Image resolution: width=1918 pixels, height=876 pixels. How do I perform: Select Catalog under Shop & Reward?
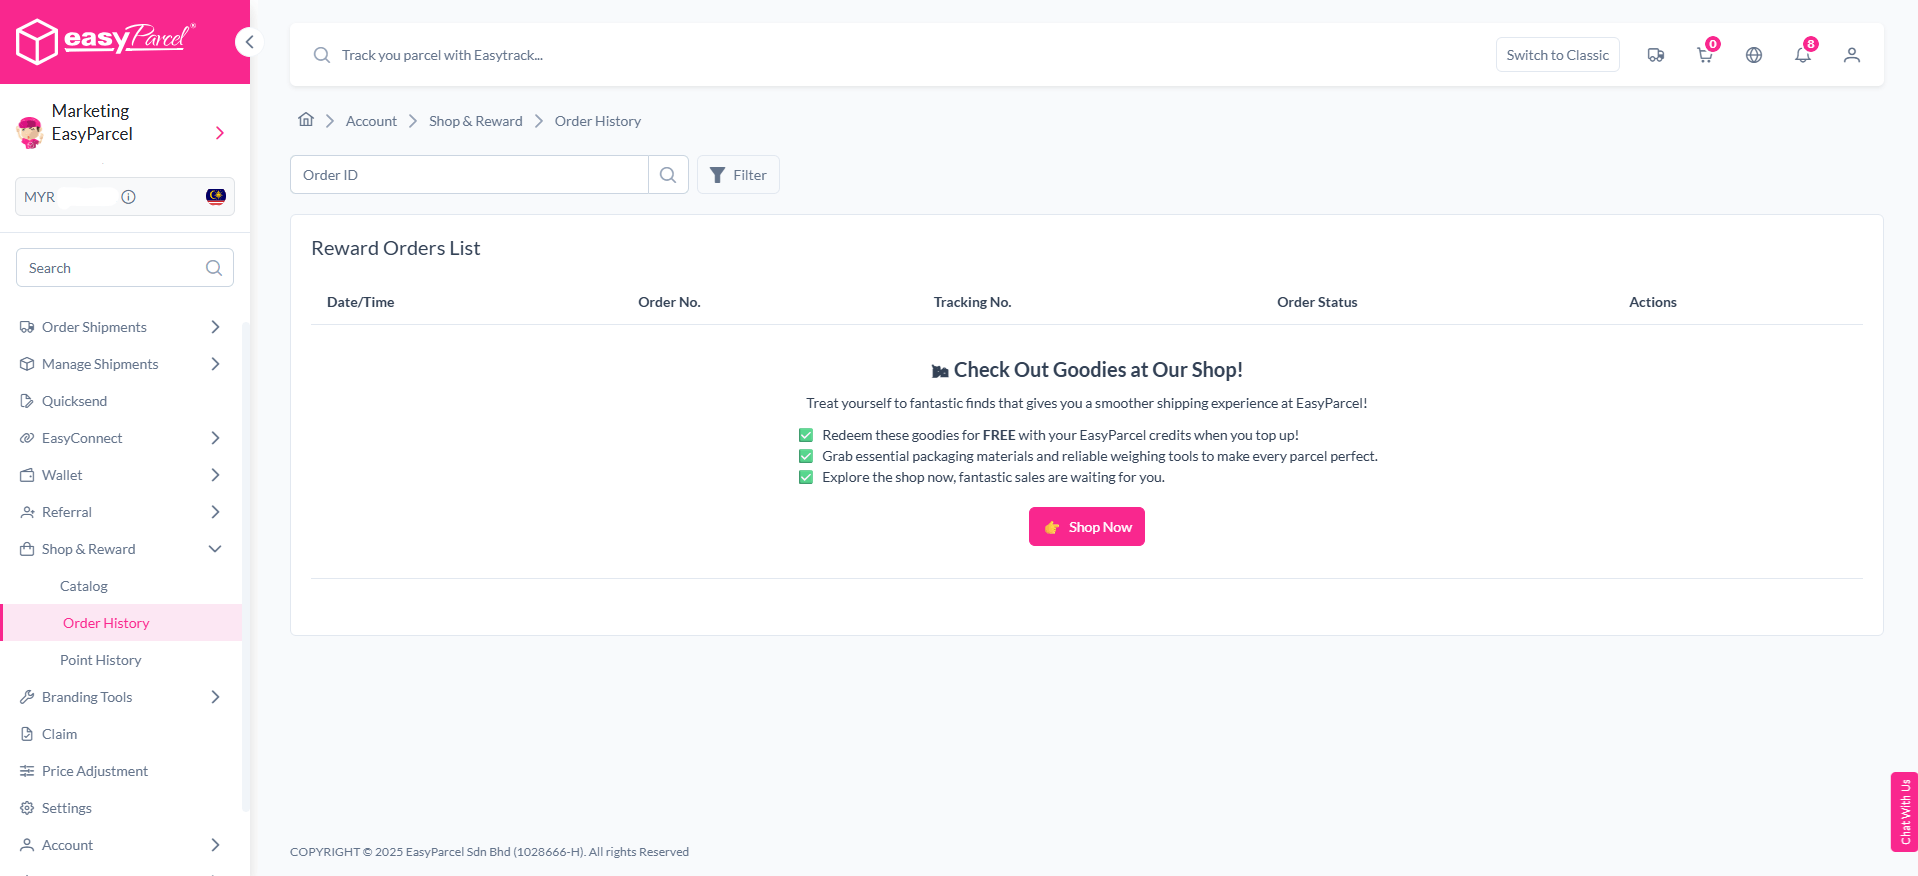(84, 586)
